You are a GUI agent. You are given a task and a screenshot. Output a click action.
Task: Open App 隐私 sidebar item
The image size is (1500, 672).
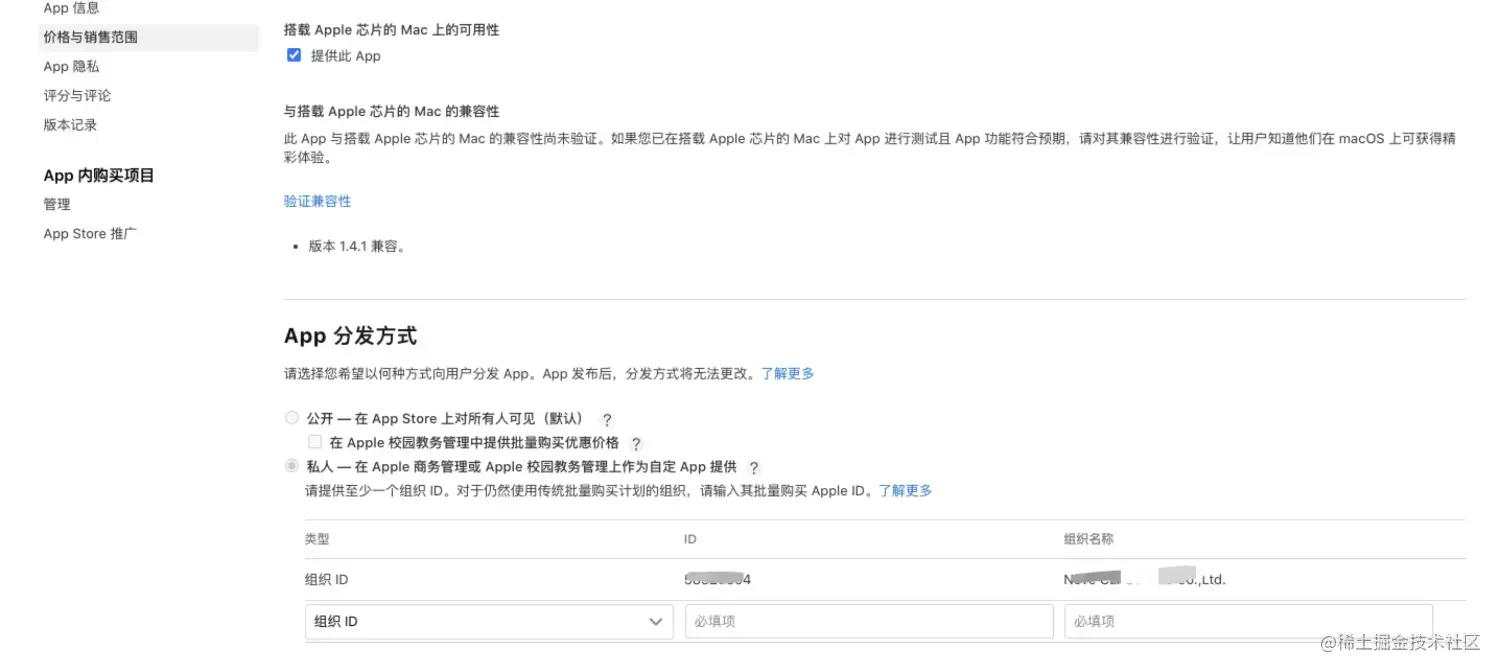coord(71,66)
